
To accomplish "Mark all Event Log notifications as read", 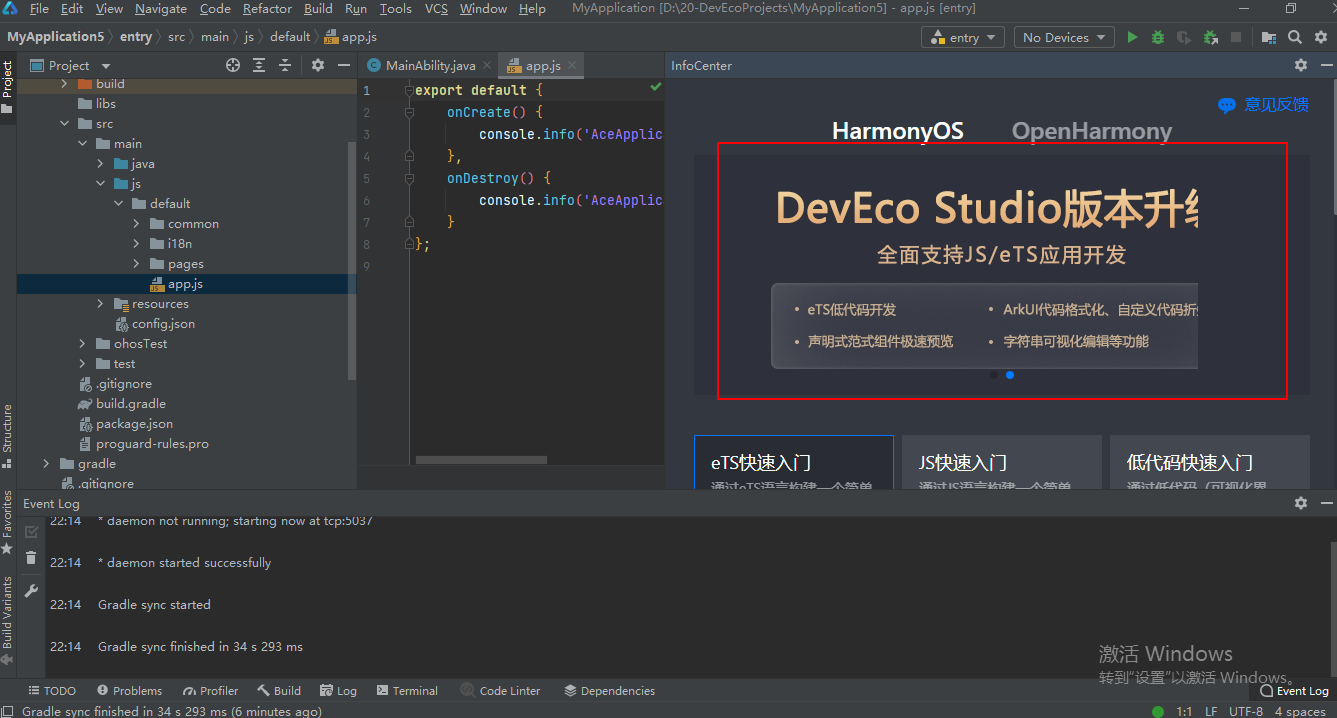I will tap(31, 532).
